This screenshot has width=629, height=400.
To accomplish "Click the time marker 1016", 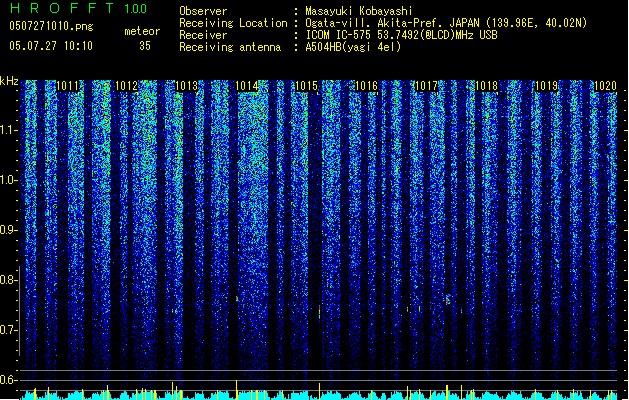I will point(366,86).
